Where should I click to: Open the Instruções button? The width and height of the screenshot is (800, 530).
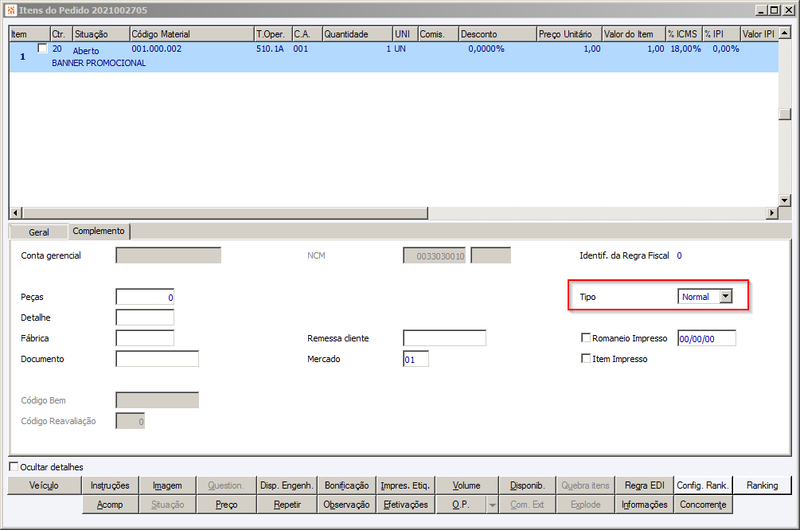click(x=110, y=485)
